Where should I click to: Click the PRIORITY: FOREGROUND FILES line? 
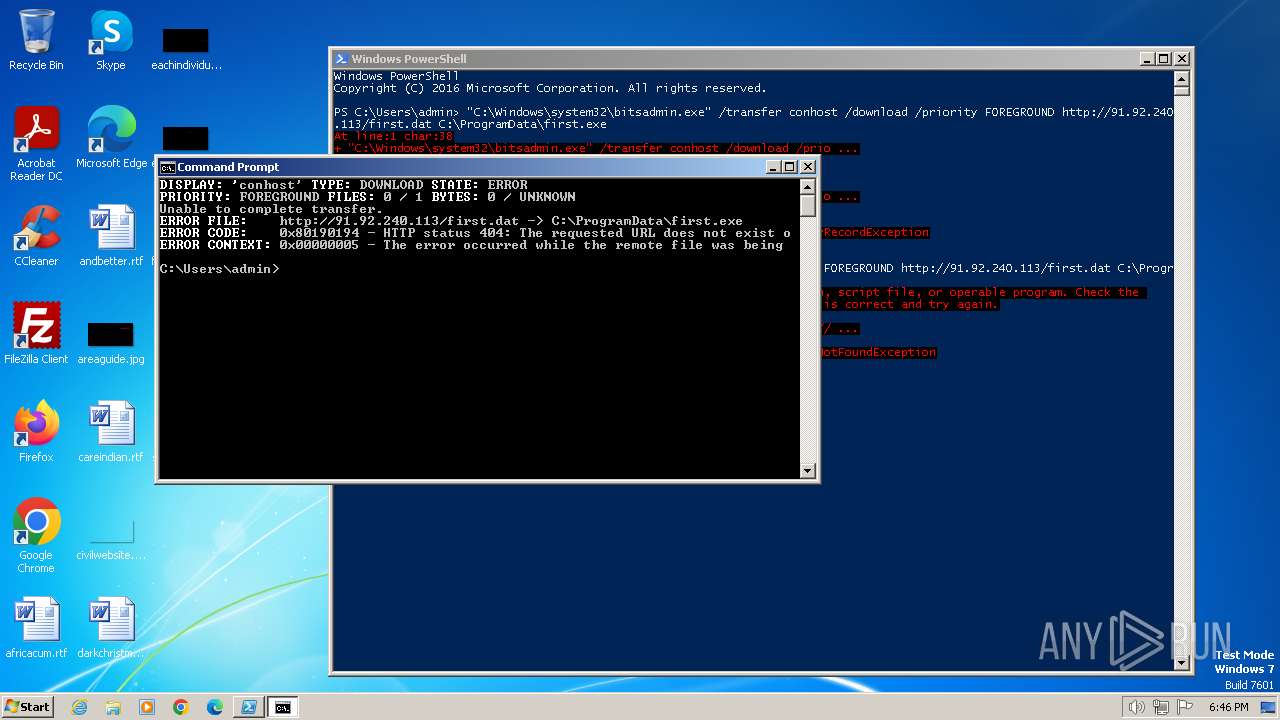point(368,197)
